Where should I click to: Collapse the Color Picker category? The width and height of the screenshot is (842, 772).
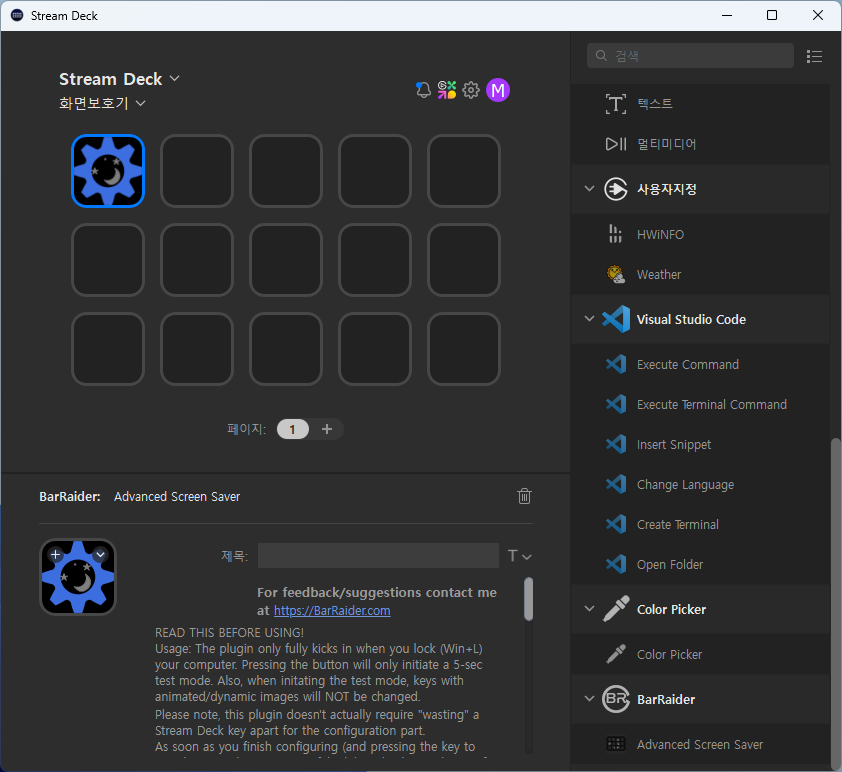pyautogui.click(x=589, y=608)
